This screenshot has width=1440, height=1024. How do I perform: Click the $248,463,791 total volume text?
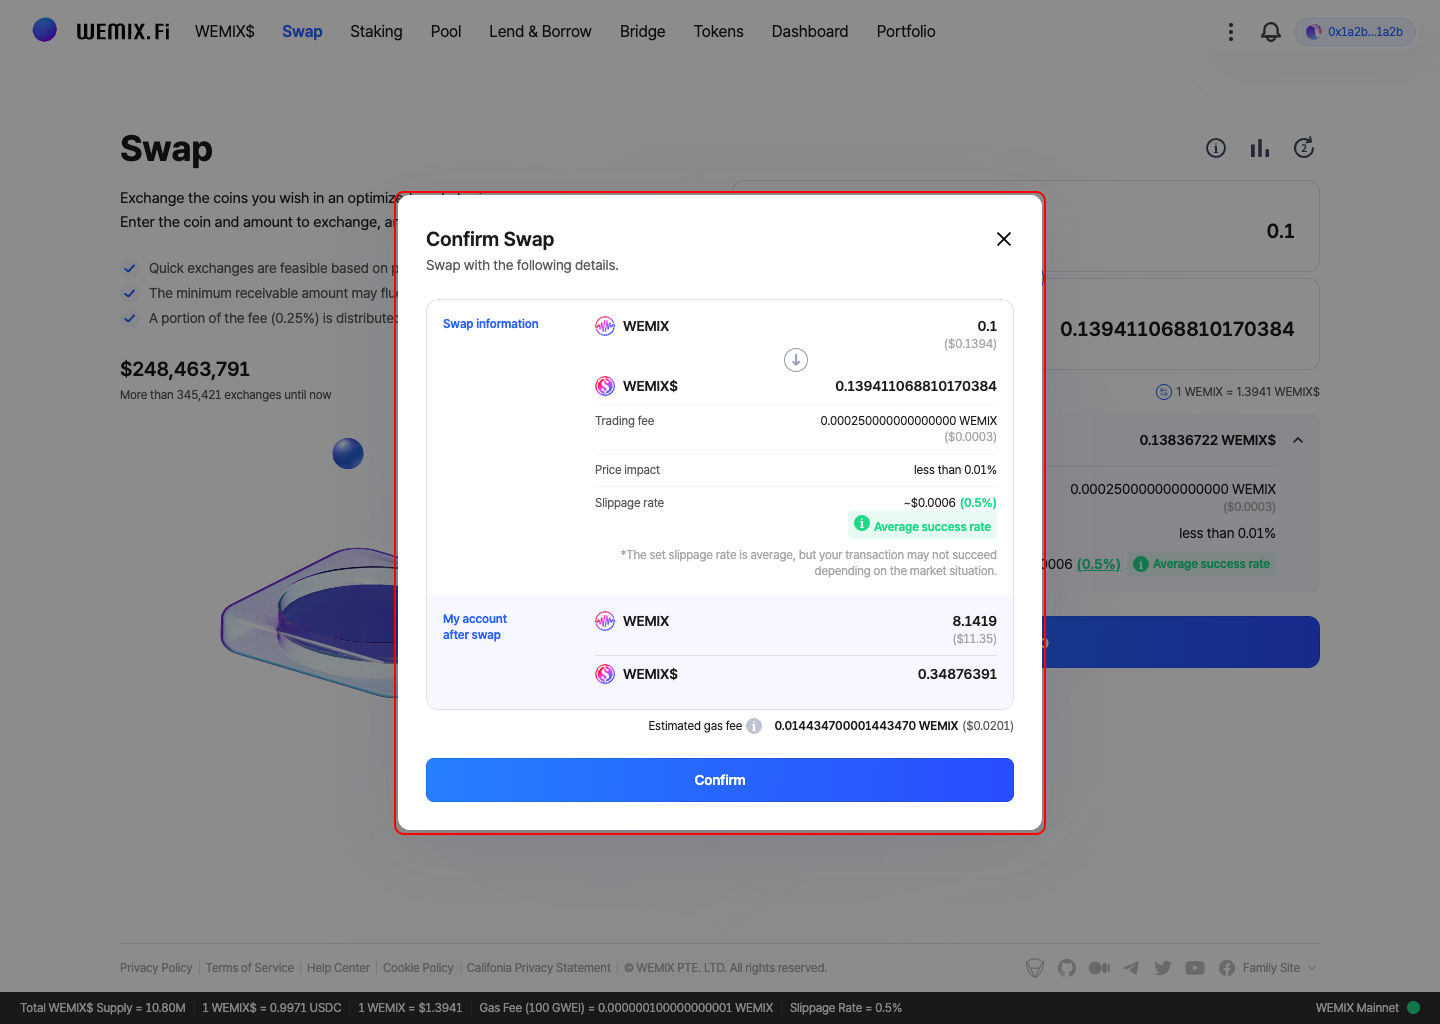(x=185, y=369)
